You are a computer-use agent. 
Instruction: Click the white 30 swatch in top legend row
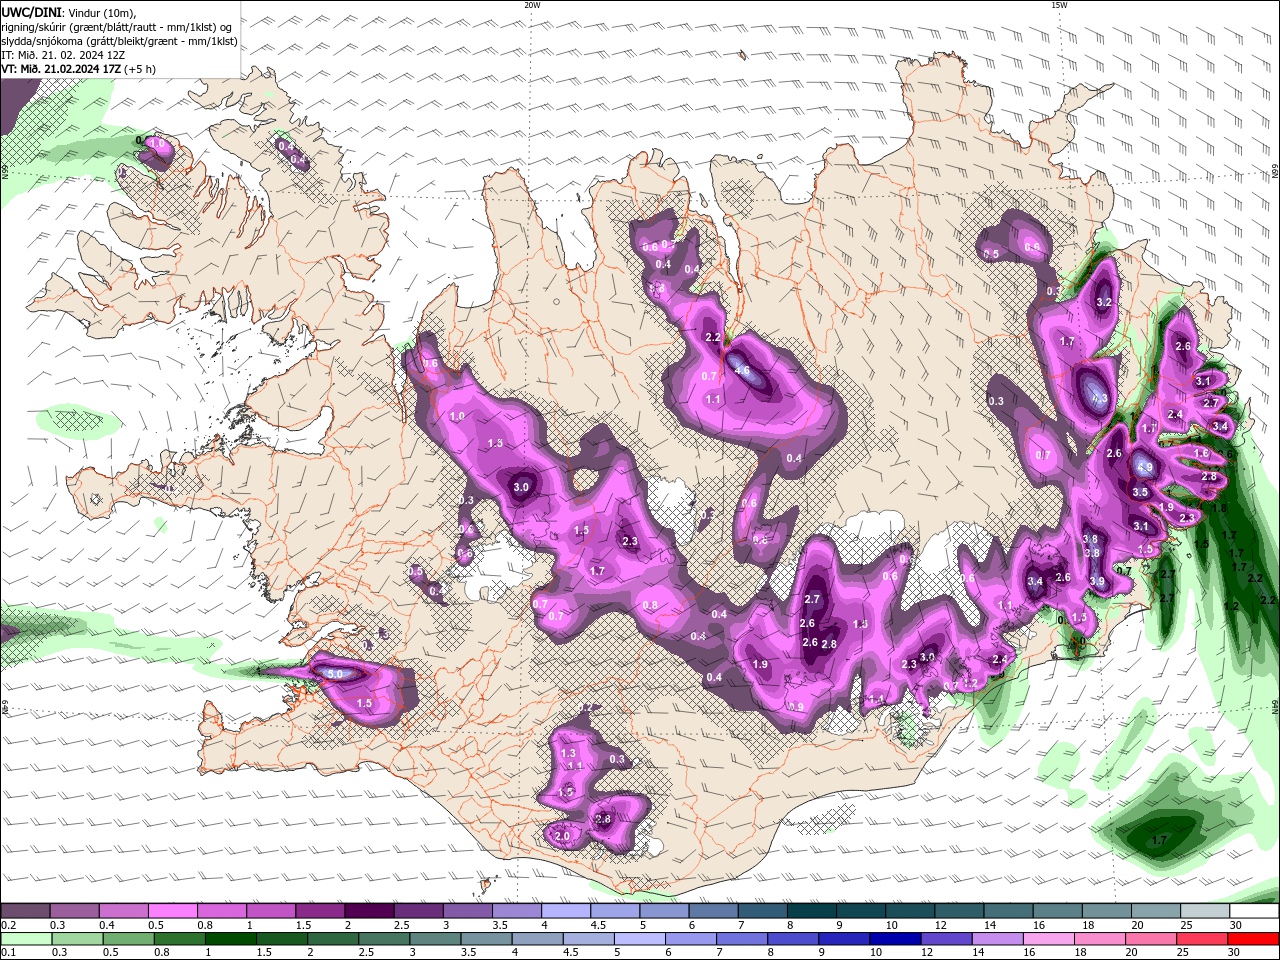[1254, 911]
